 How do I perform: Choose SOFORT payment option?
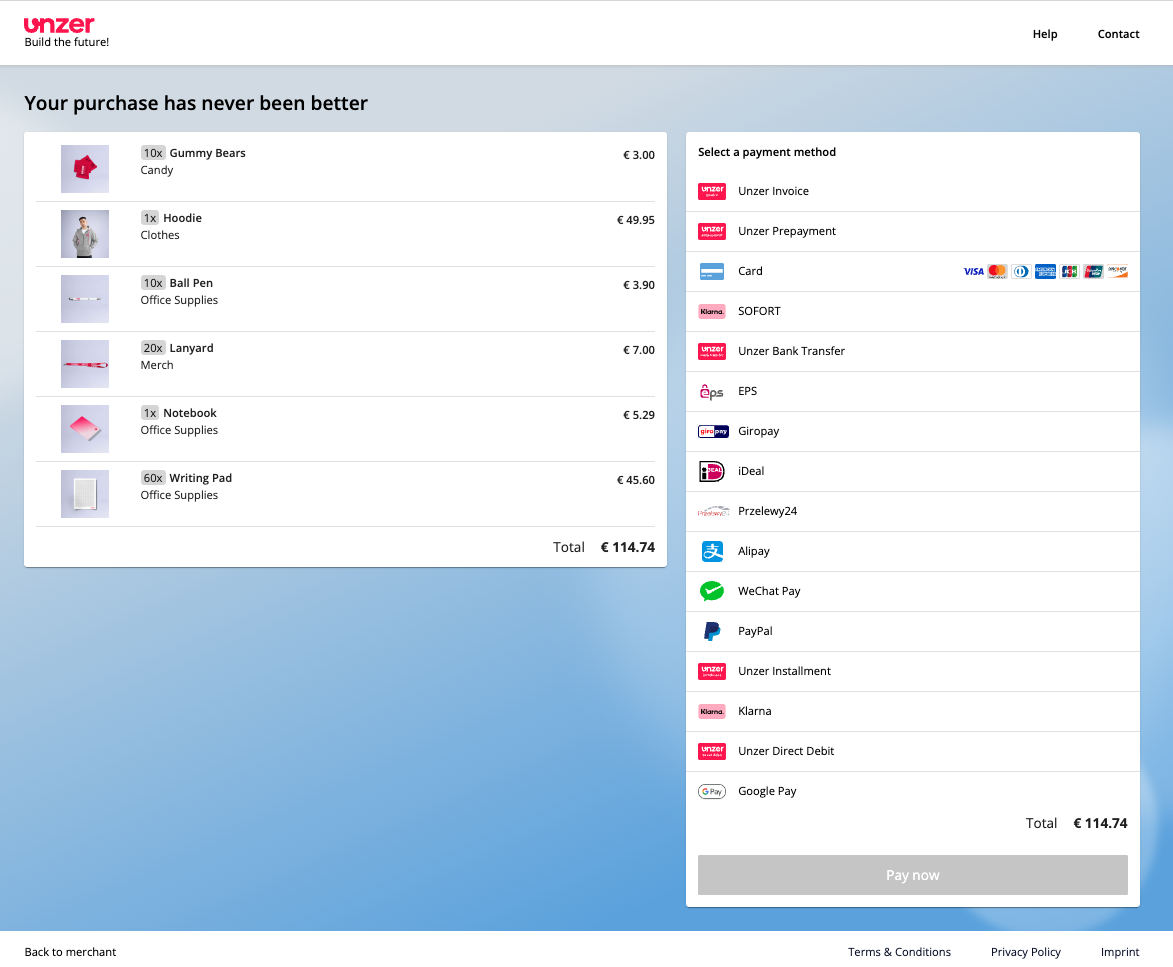tap(913, 311)
